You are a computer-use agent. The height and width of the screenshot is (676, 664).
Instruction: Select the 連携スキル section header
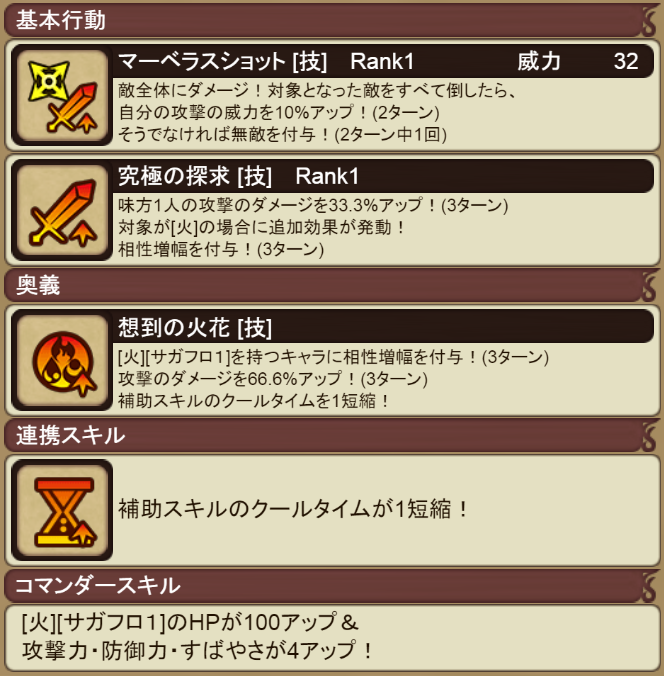coord(332,435)
